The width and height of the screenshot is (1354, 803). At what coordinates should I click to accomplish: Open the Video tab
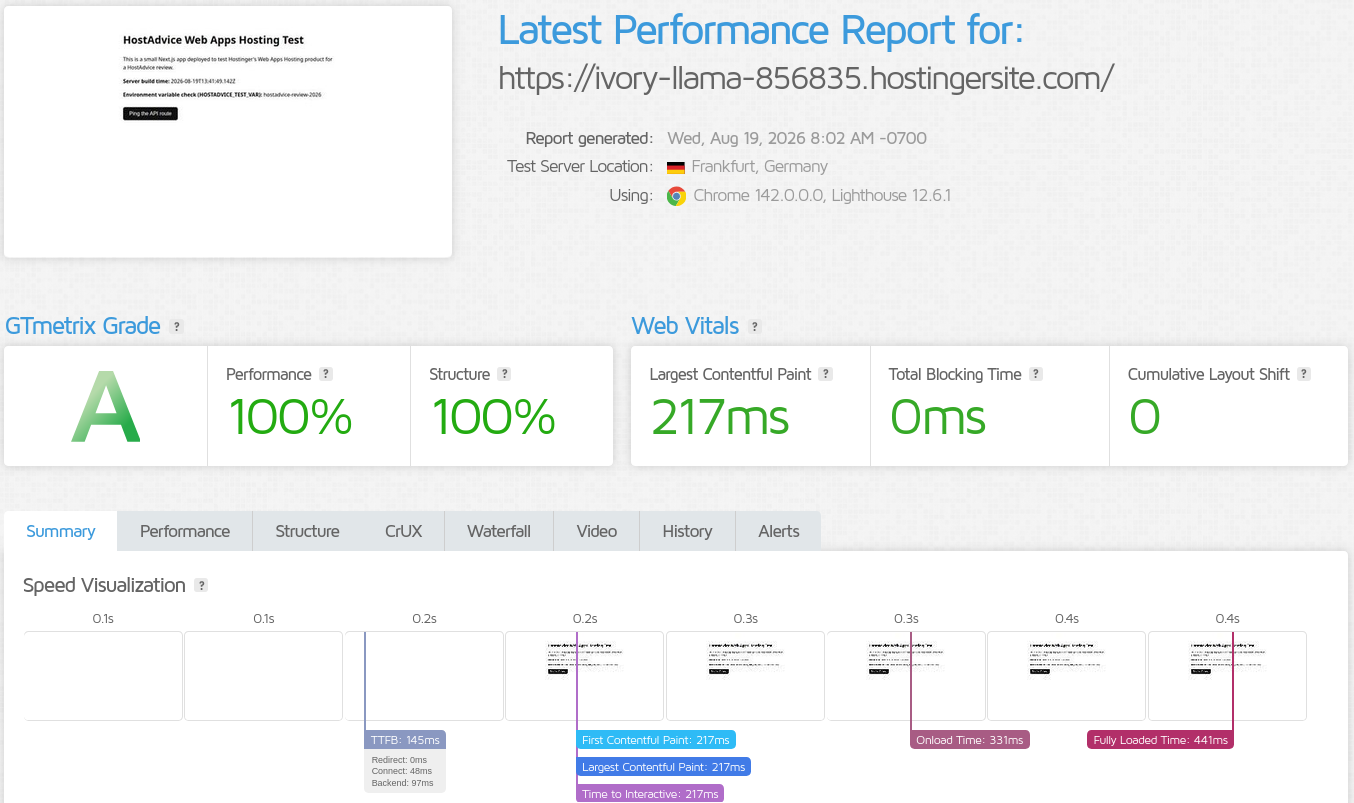(x=596, y=531)
